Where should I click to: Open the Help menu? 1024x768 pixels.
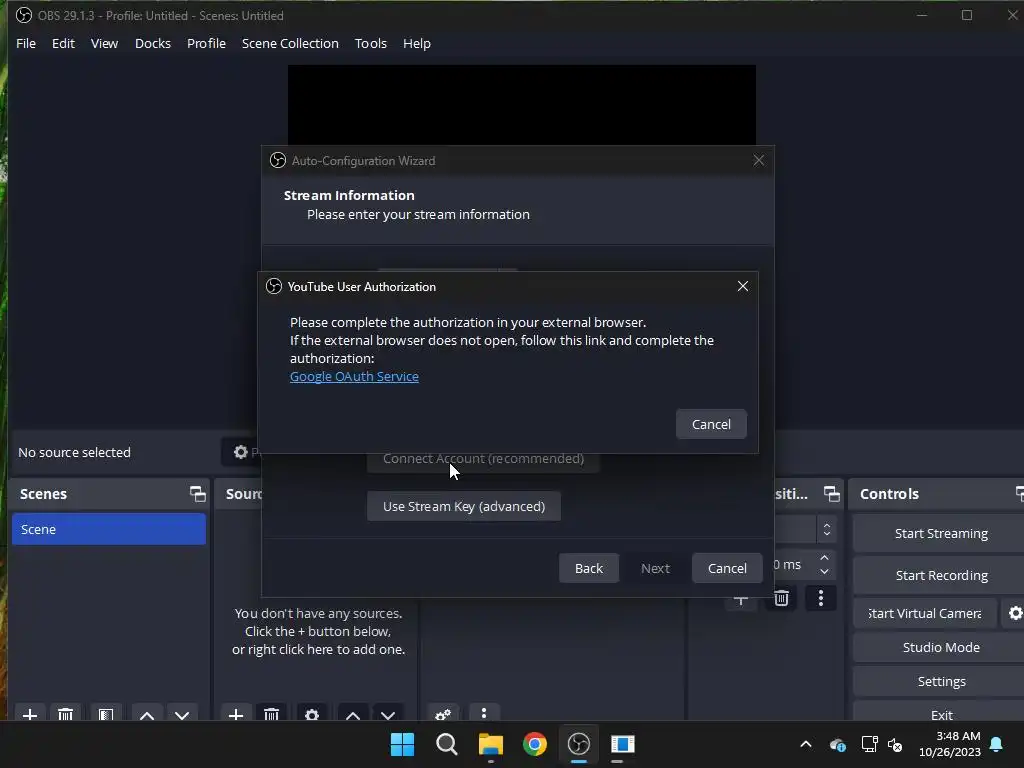(x=416, y=43)
